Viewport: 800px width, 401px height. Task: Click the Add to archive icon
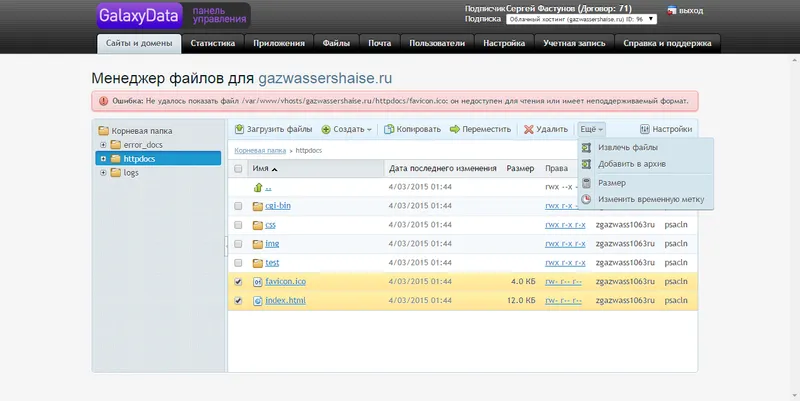click(x=586, y=164)
